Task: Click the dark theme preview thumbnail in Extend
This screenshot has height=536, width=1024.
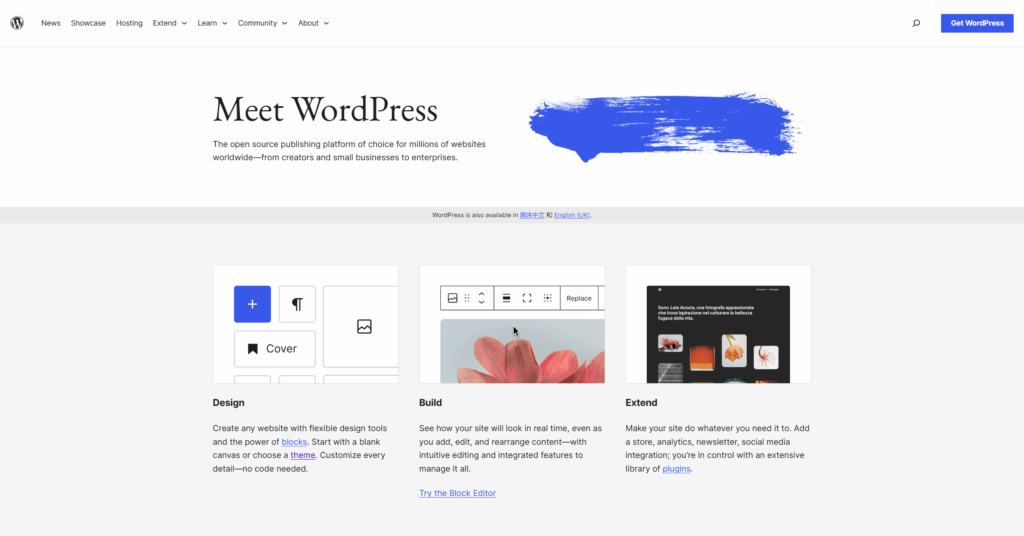Action: point(718,334)
